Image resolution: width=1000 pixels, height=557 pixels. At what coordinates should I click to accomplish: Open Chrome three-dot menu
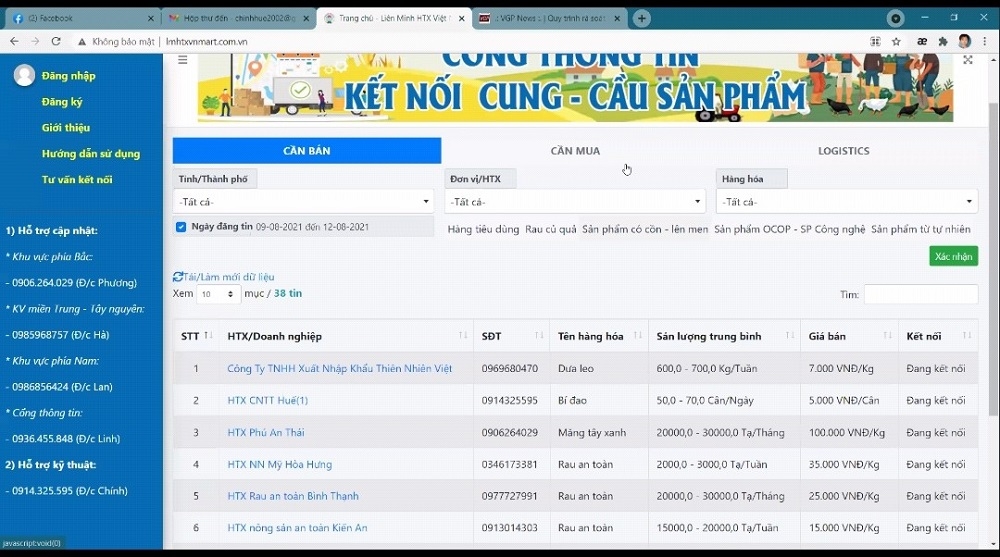[x=985, y=41]
